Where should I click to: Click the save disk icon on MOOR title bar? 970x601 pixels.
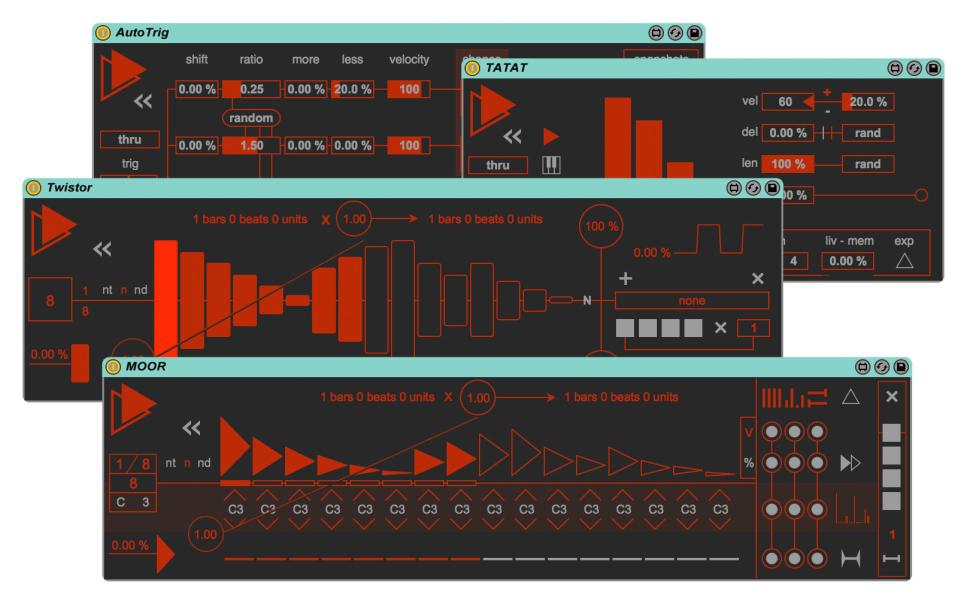click(902, 368)
